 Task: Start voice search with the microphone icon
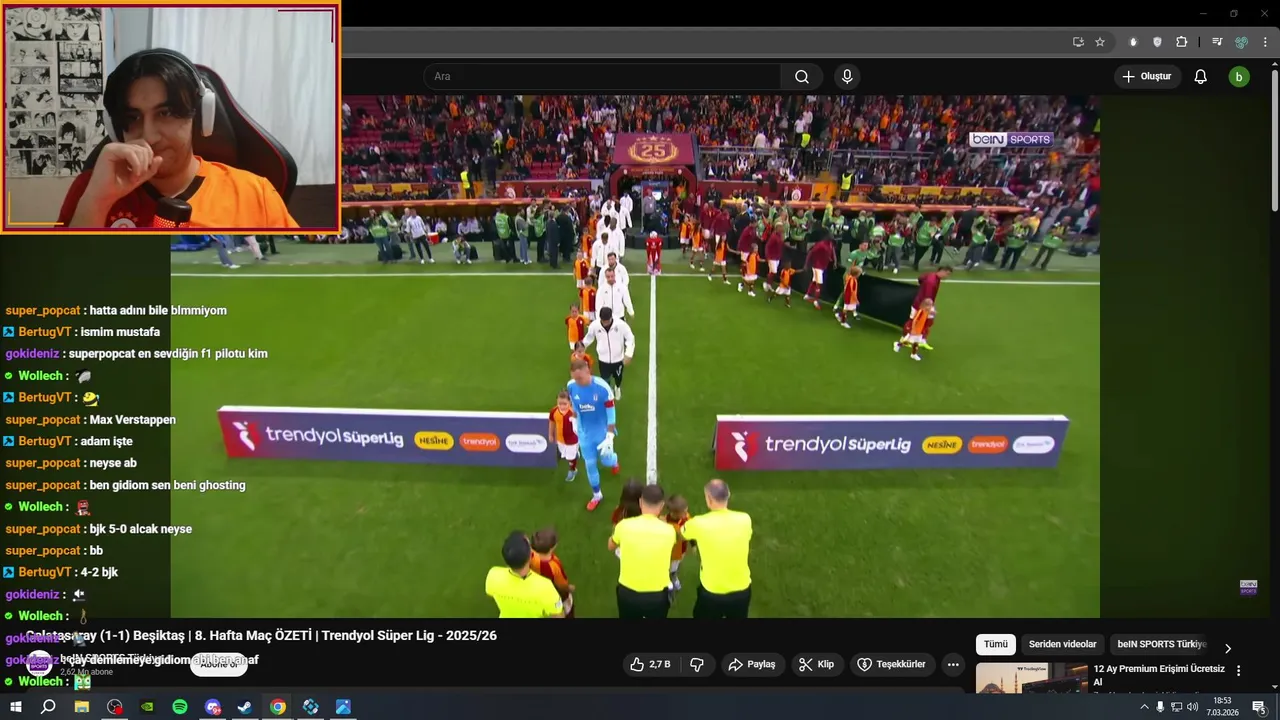pos(847,77)
